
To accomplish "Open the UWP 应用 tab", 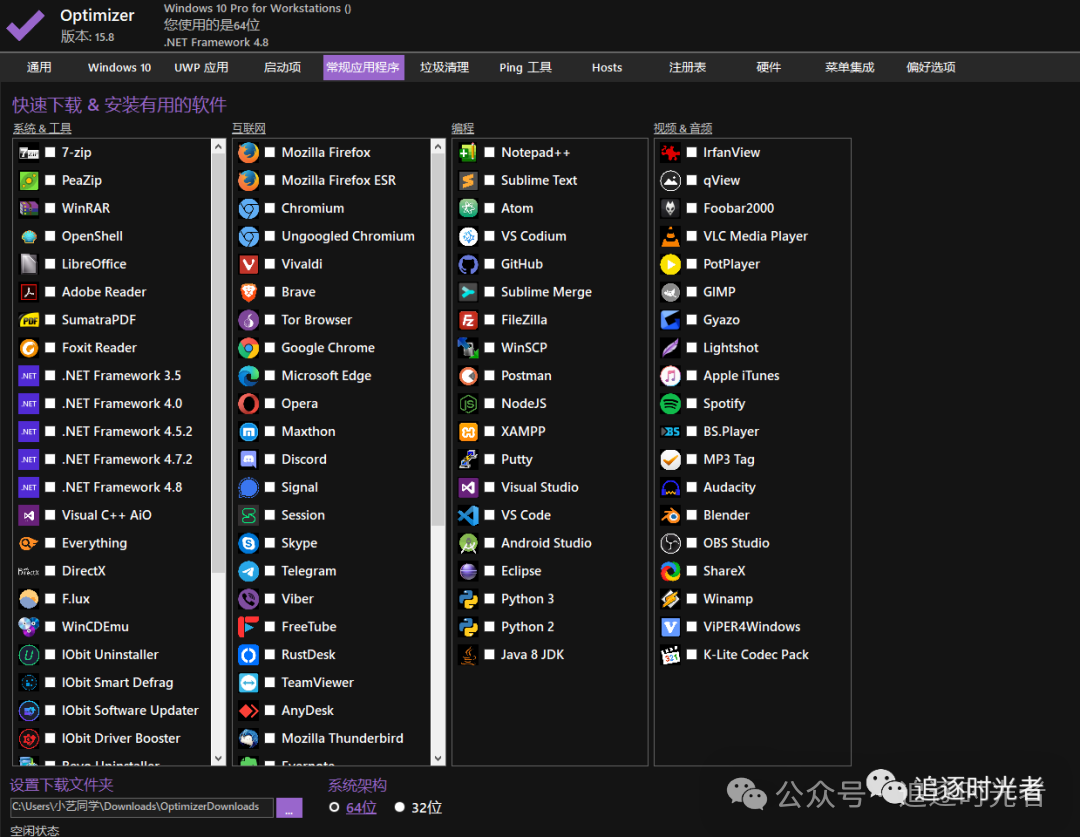I will [x=201, y=68].
